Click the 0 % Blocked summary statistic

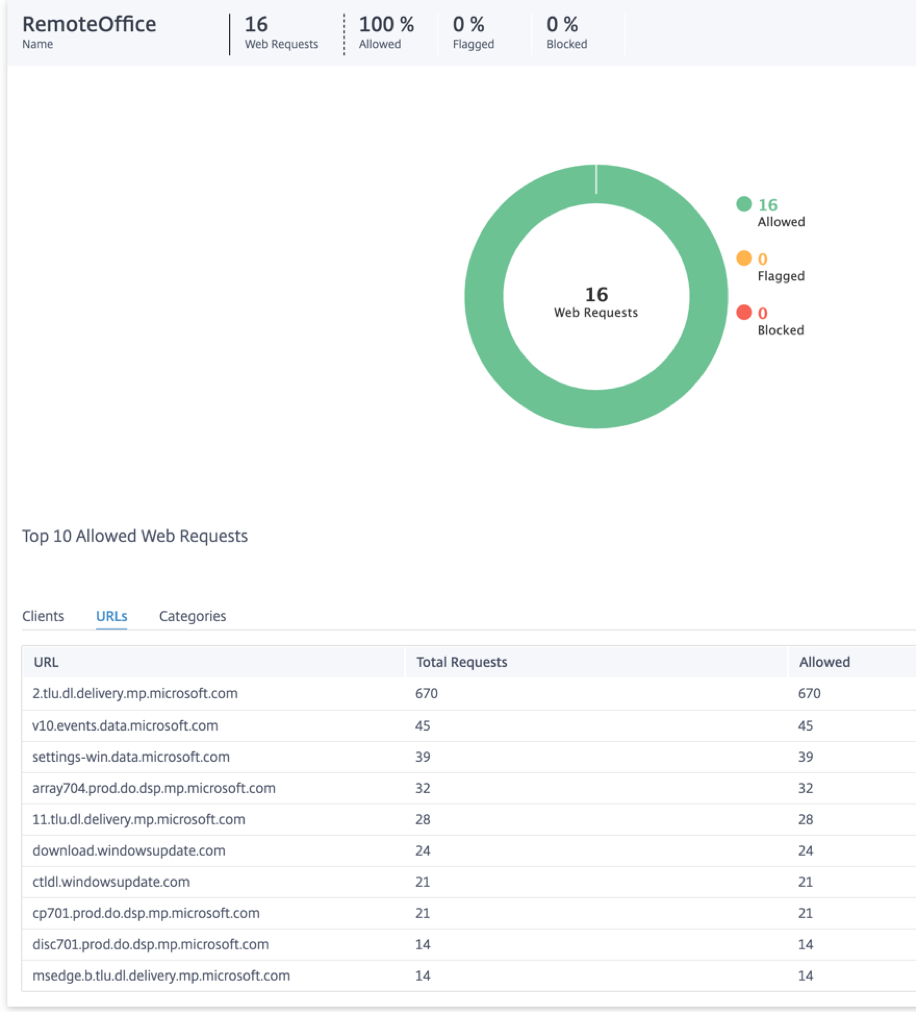tap(567, 31)
